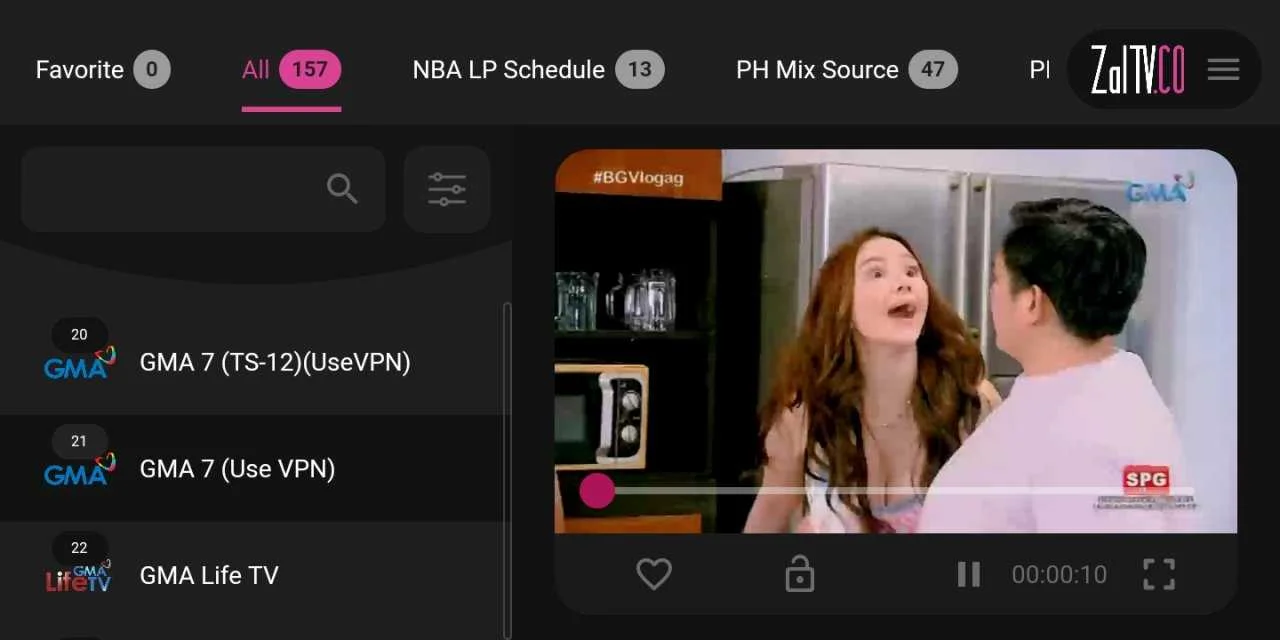Click the channel list scrollbar
The image size is (1280, 640).
(x=507, y=470)
